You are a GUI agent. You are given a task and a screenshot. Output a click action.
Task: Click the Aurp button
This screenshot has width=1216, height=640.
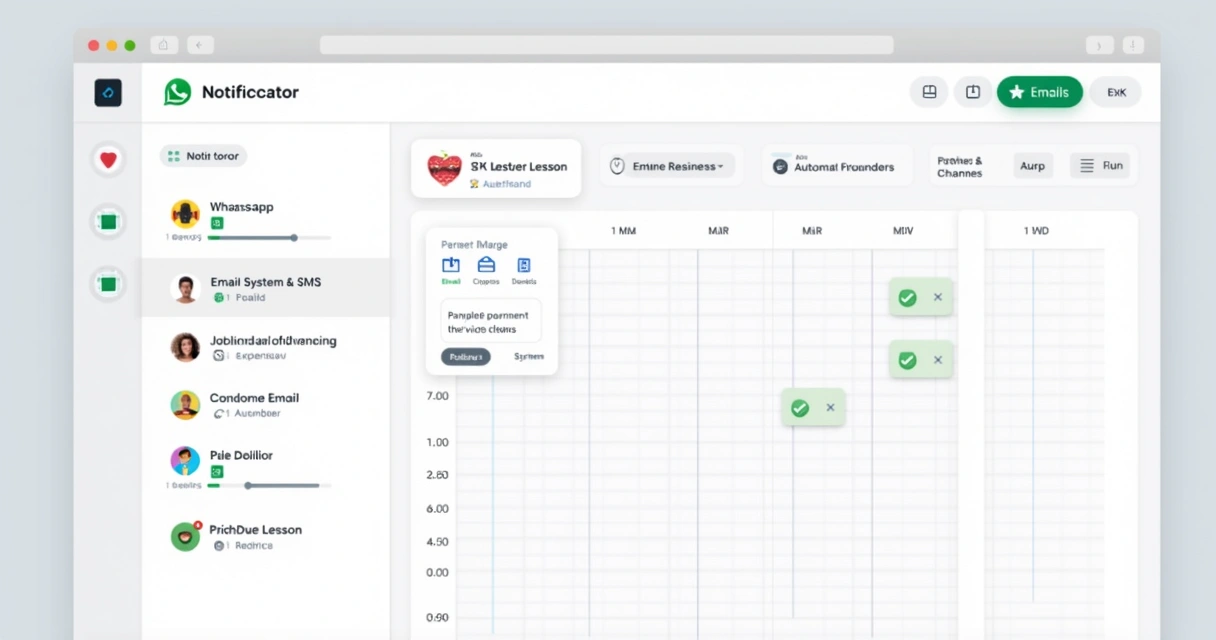(1033, 166)
